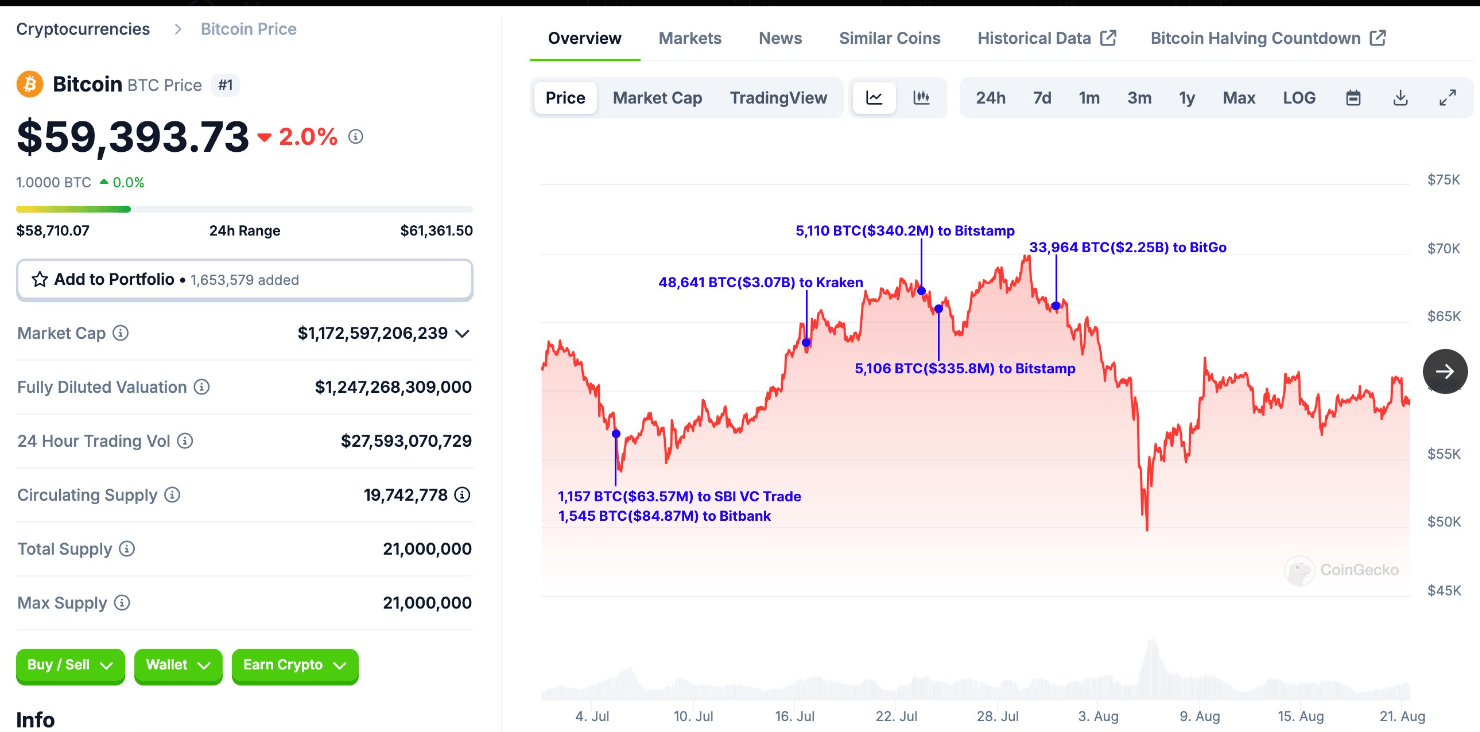Expand the Market Cap value chevron
Screen dimensions: 1480x732
pyautogui.click(x=462, y=333)
